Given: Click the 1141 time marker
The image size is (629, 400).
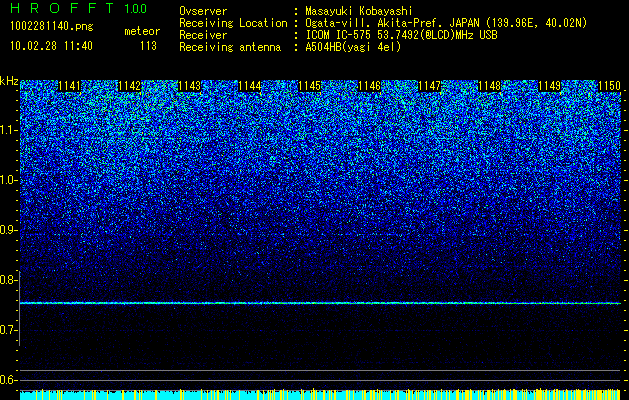Looking at the screenshot, I should click(70, 86).
